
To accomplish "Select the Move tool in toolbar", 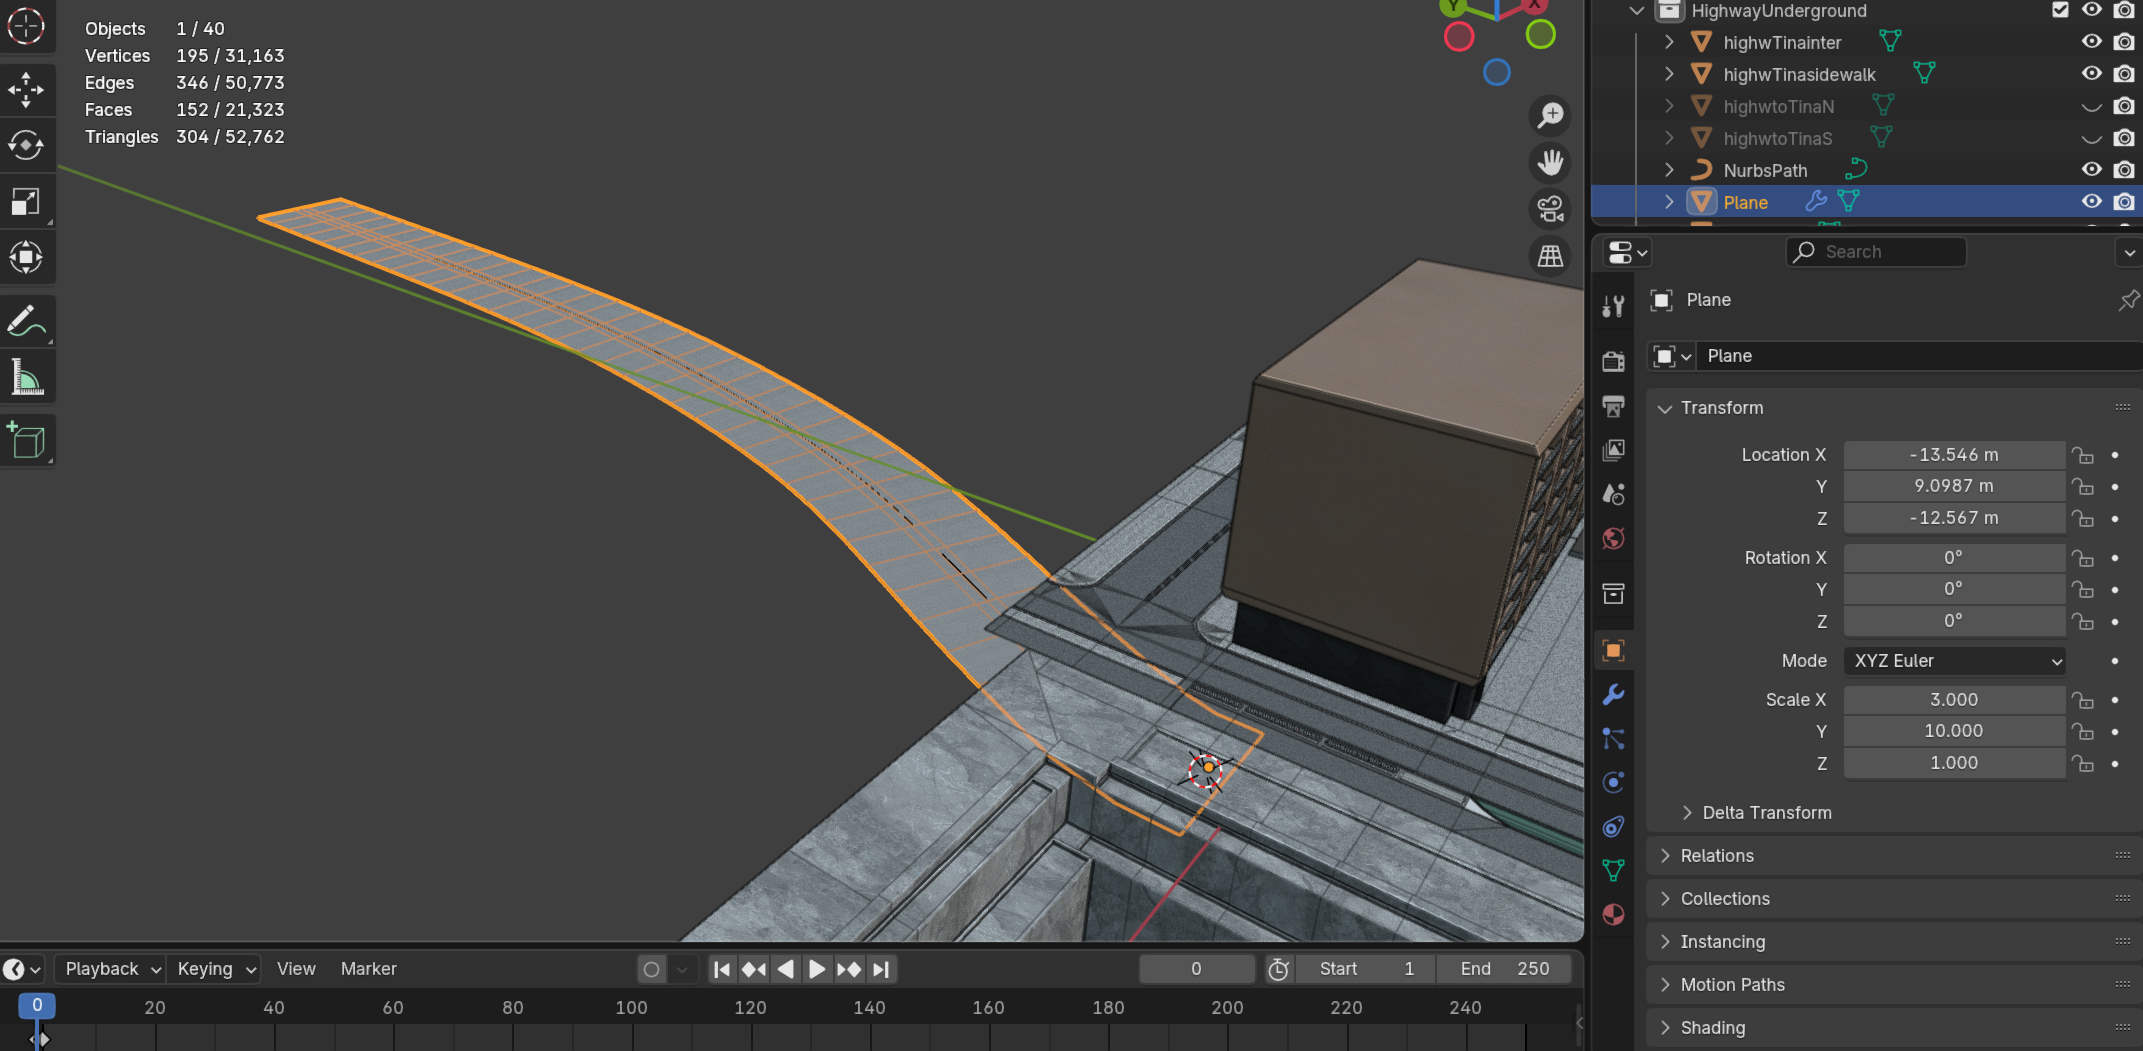I will coord(26,90).
